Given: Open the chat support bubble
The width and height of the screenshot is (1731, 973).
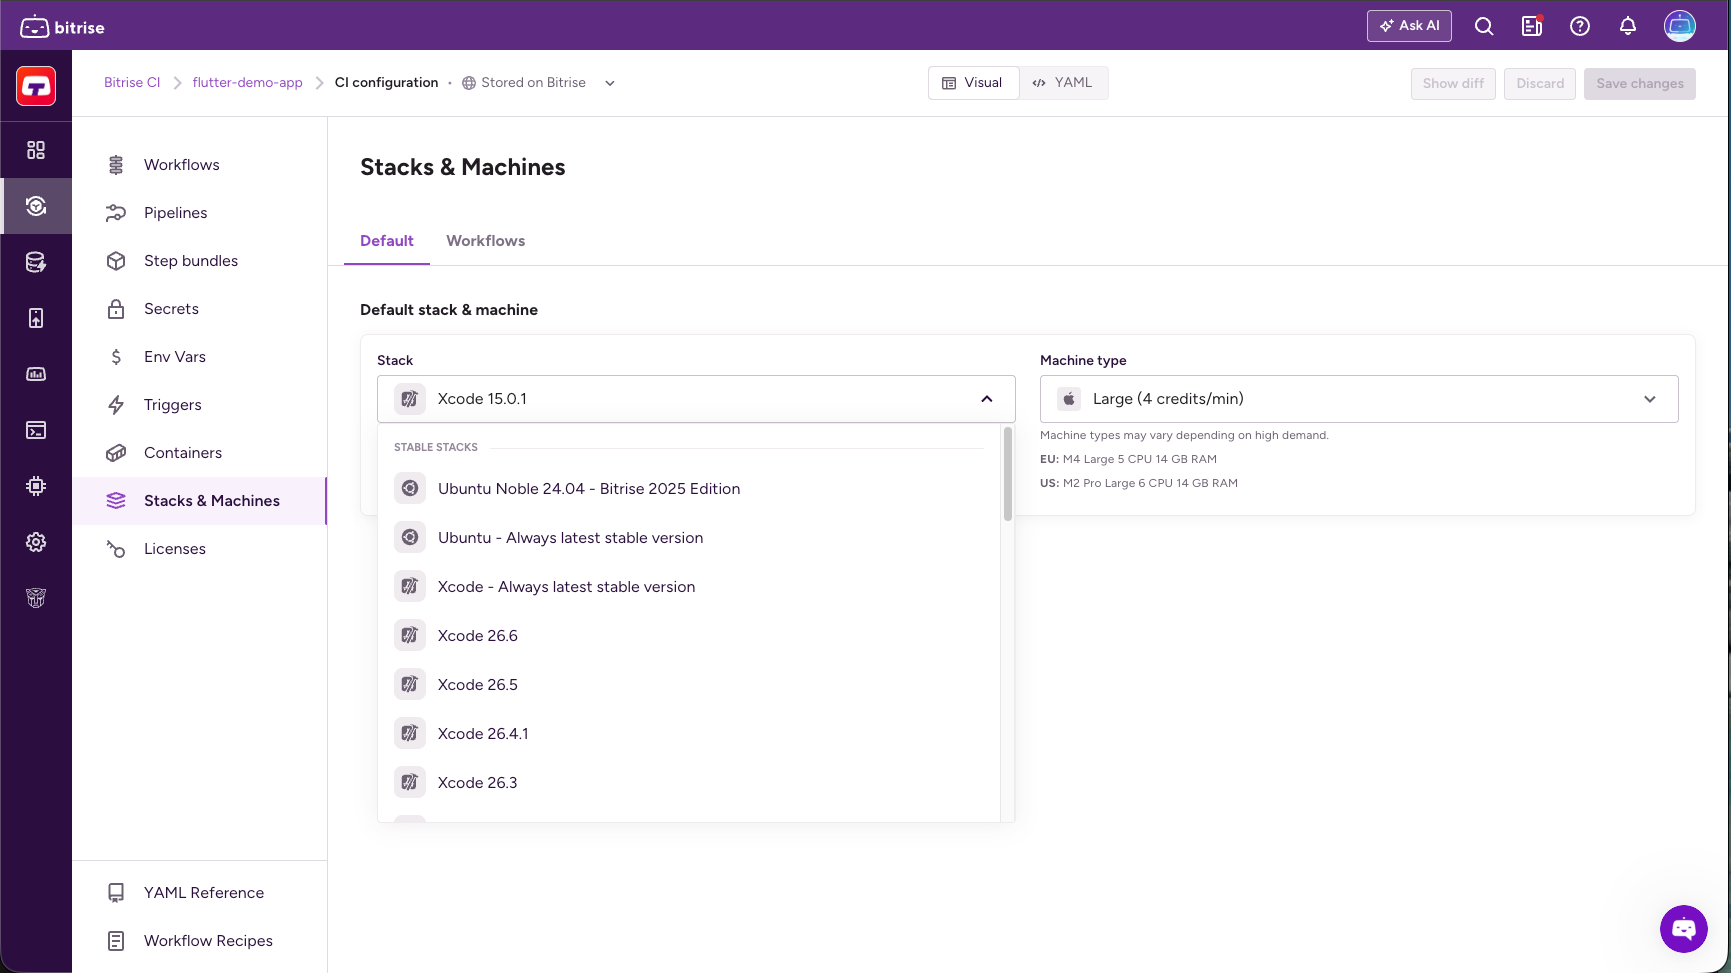Looking at the screenshot, I should coord(1684,929).
